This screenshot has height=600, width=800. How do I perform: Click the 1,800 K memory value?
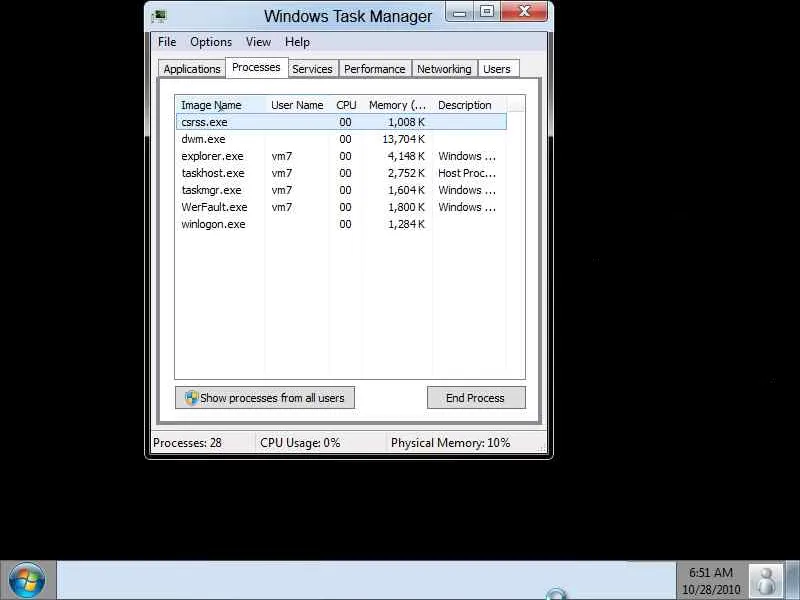[406, 207]
